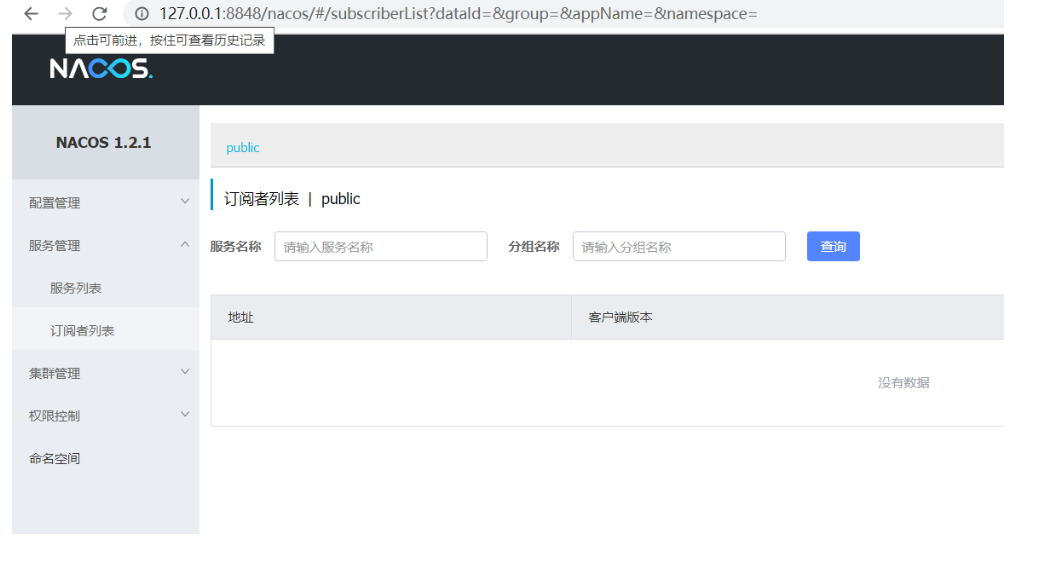Reload the page with the refresh icon
Viewport: 1061px width, 586px height.
(99, 14)
